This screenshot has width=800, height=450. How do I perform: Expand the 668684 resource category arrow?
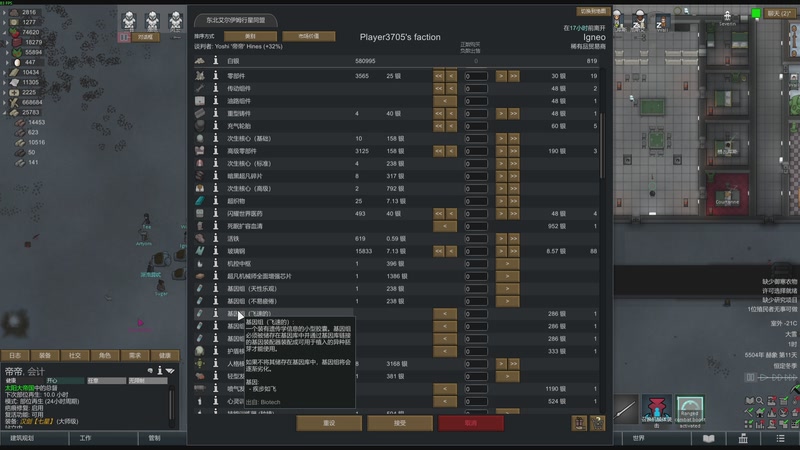coord(4,103)
